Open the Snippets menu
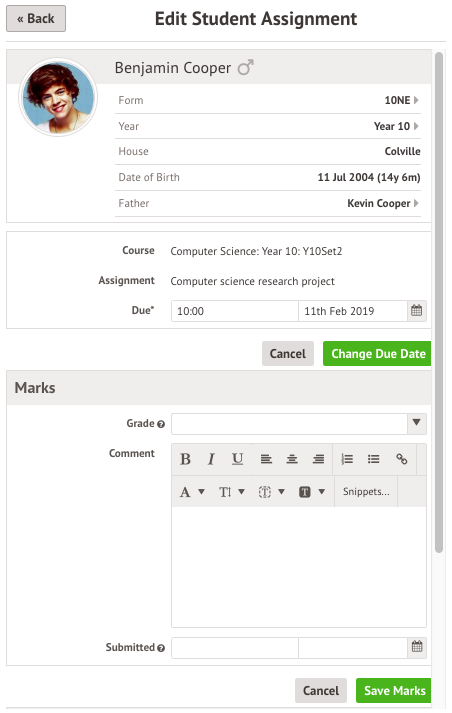Image resolution: width=452 pixels, height=713 pixels. [366, 492]
